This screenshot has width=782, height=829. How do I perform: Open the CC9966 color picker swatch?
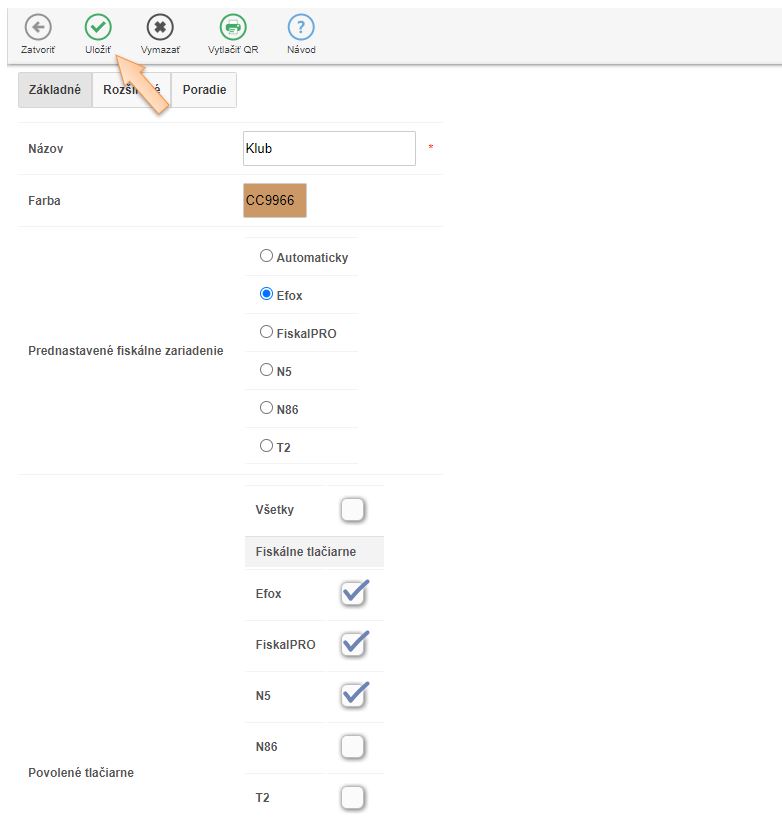(x=275, y=200)
